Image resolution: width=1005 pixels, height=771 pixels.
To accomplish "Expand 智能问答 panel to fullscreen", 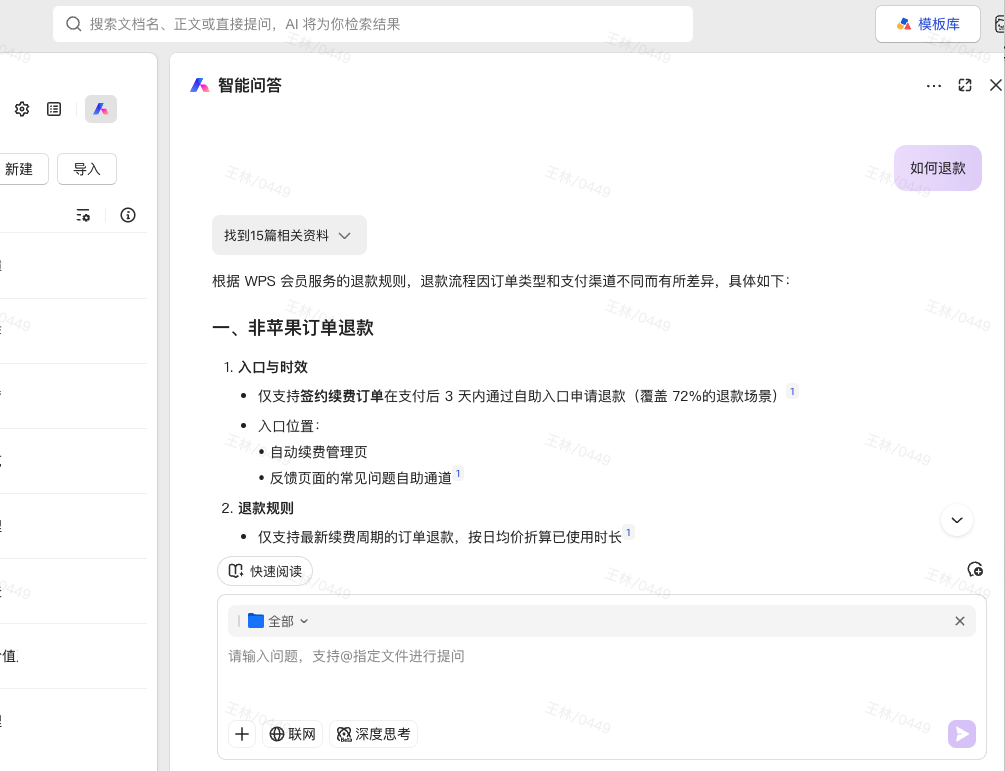I will (x=964, y=86).
